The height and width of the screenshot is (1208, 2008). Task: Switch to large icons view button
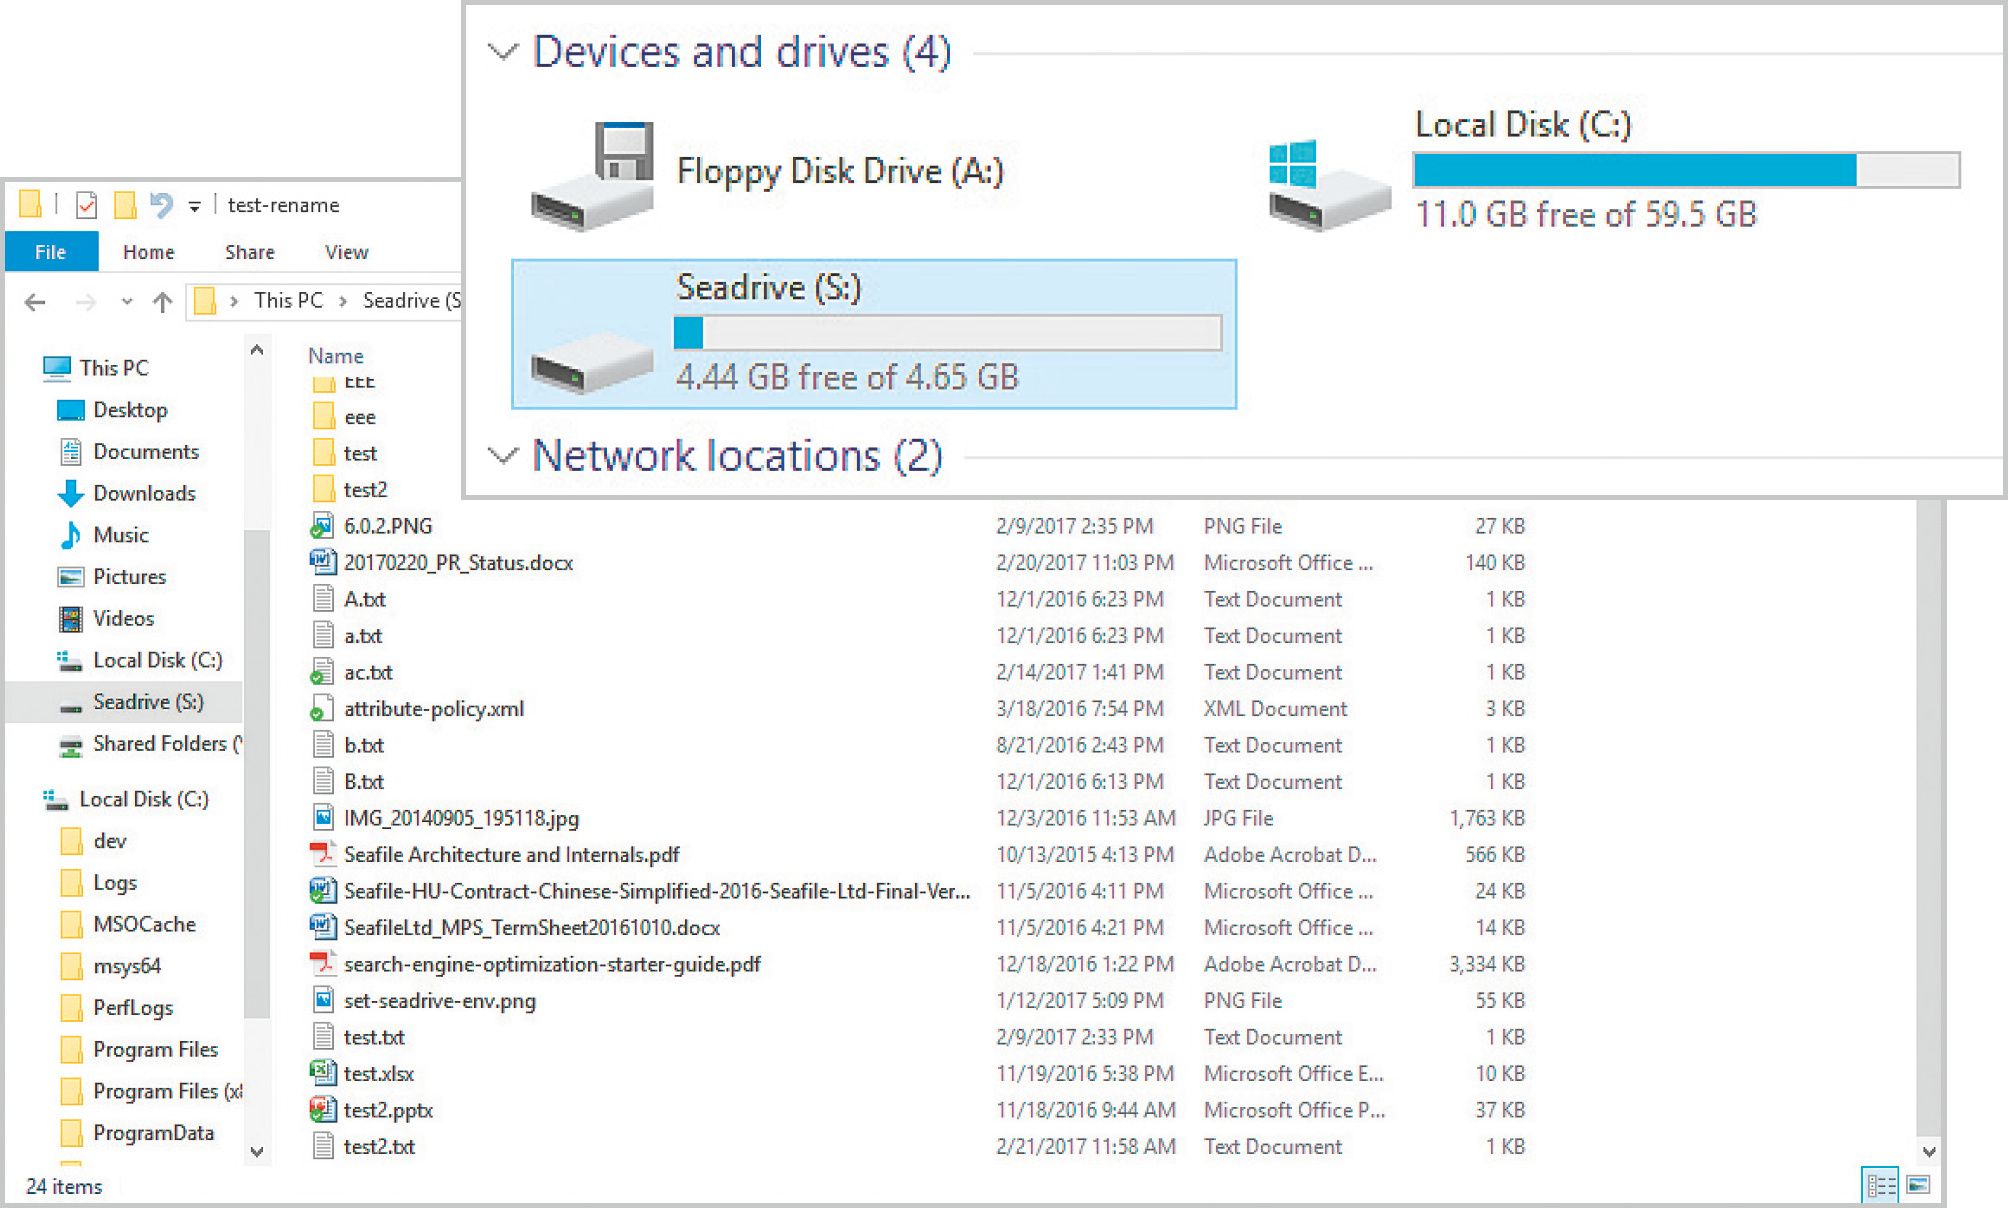click(1918, 1186)
